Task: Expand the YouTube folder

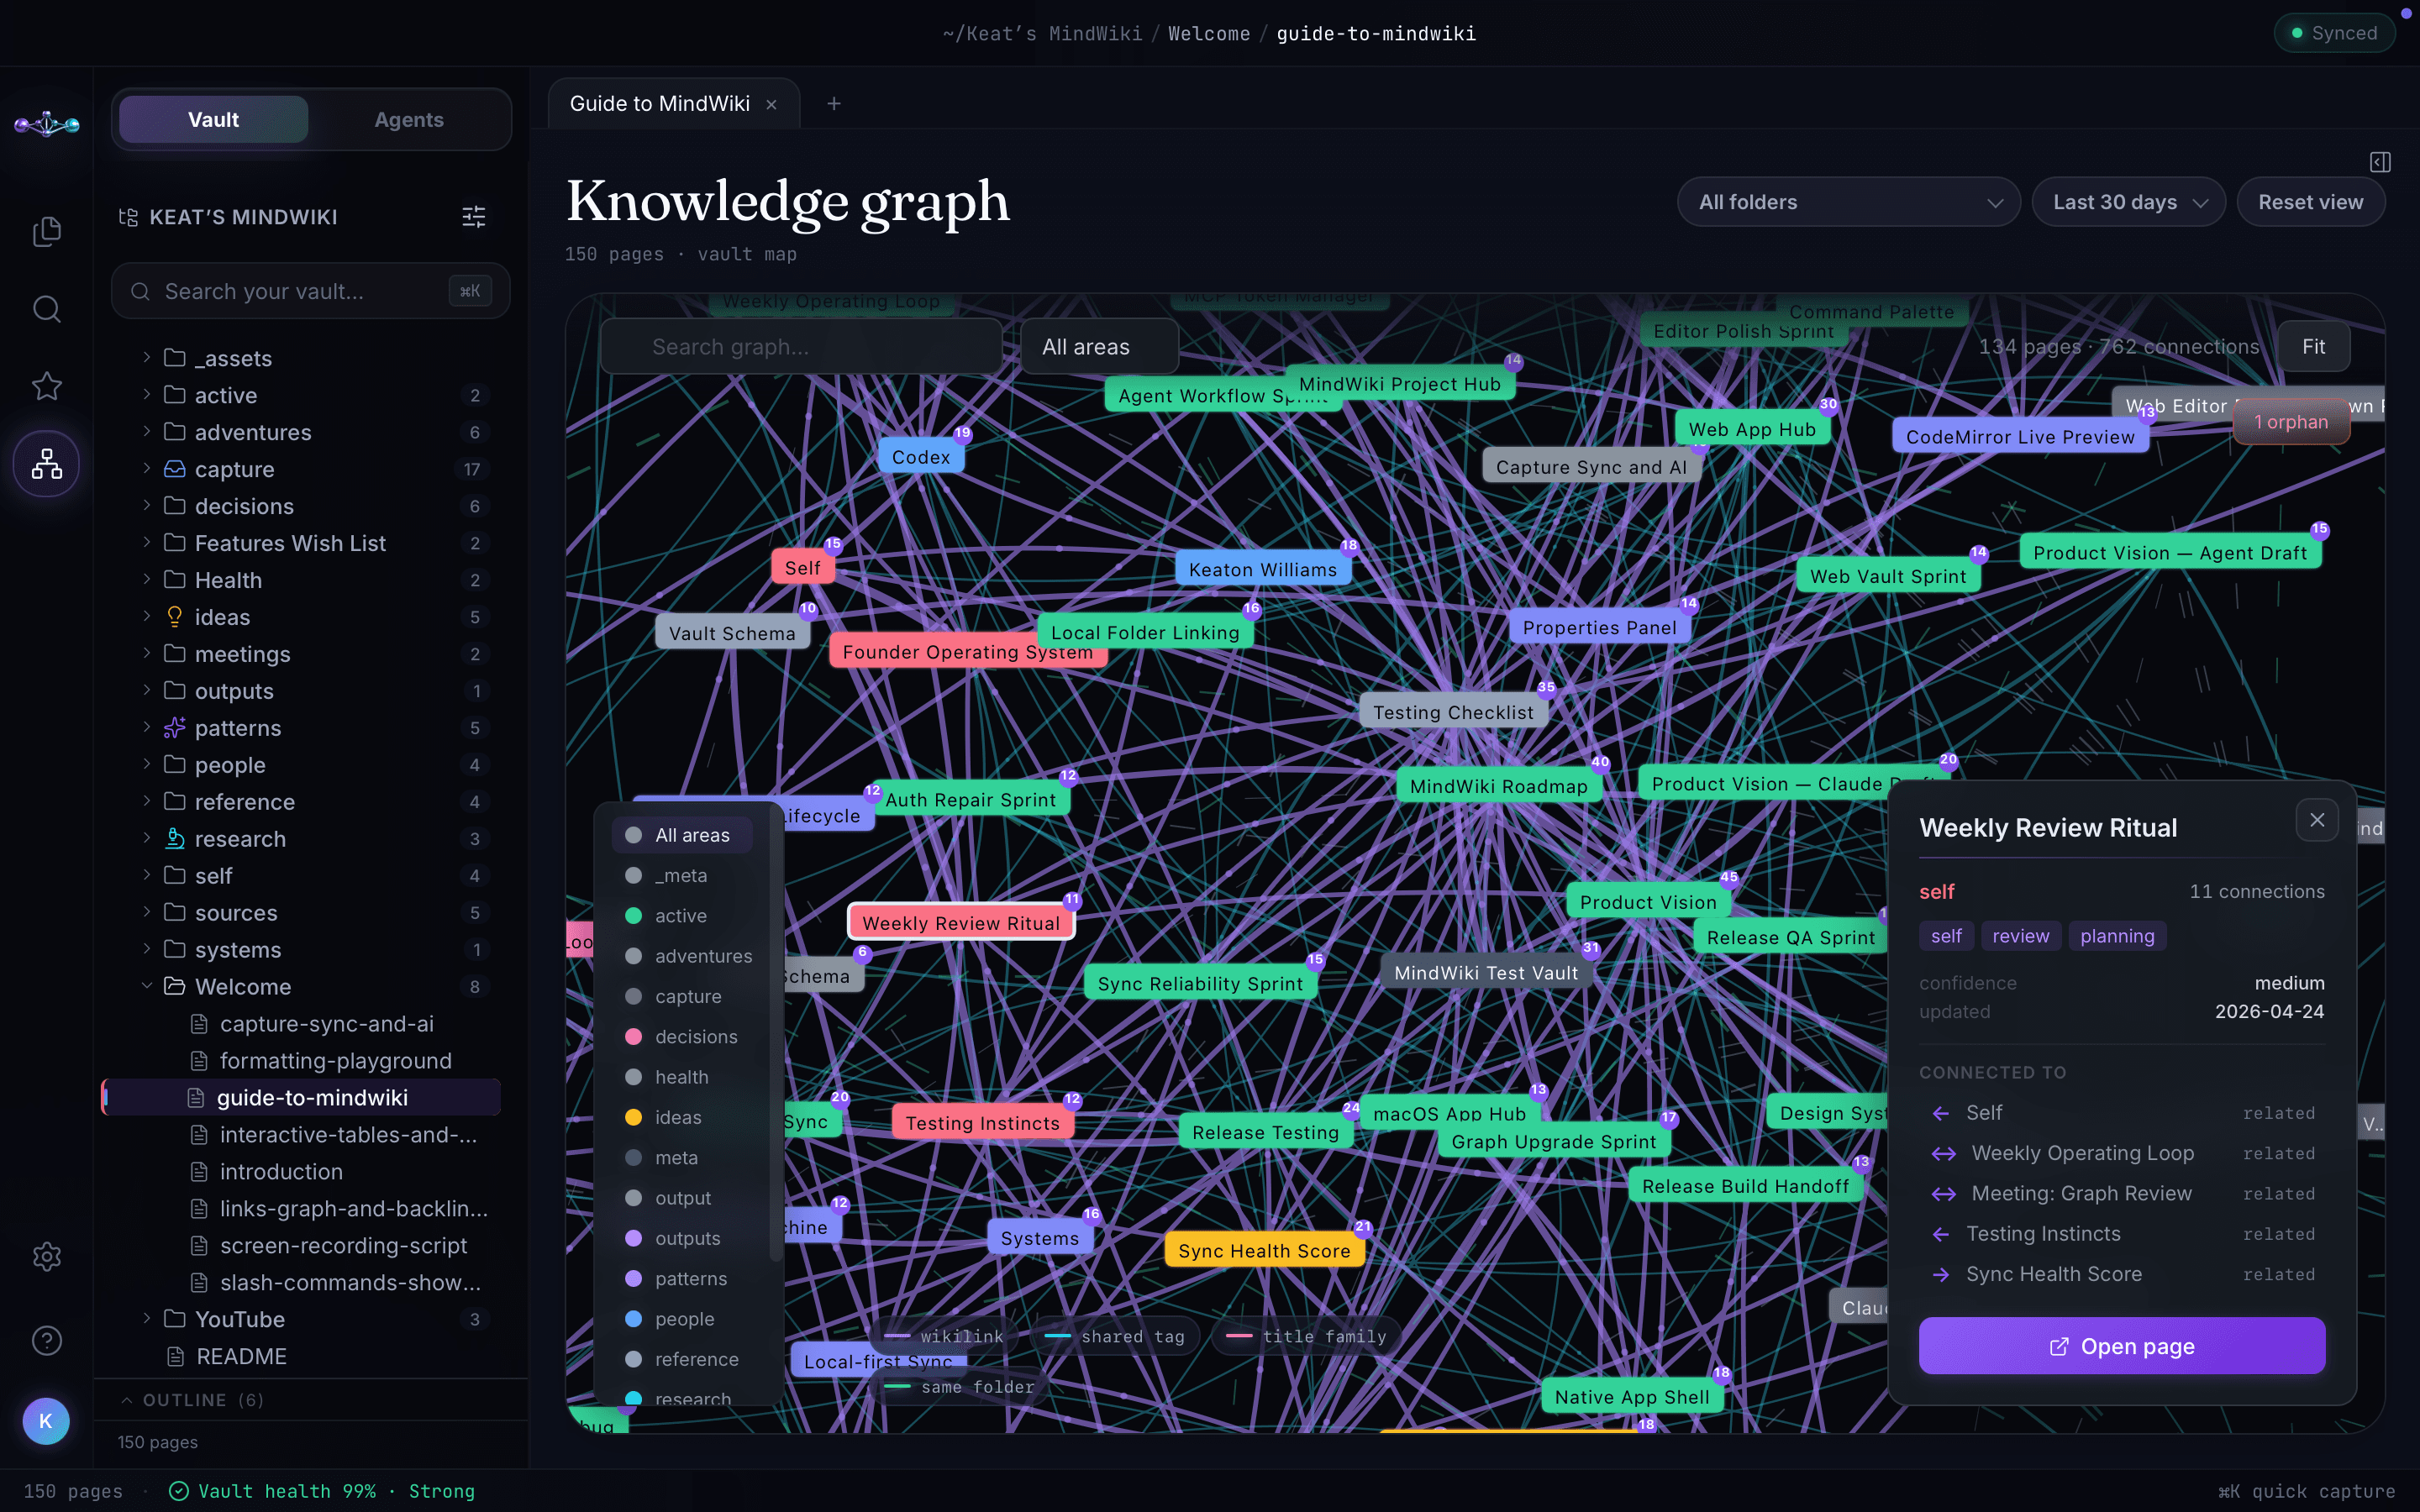Action: tap(147, 1318)
